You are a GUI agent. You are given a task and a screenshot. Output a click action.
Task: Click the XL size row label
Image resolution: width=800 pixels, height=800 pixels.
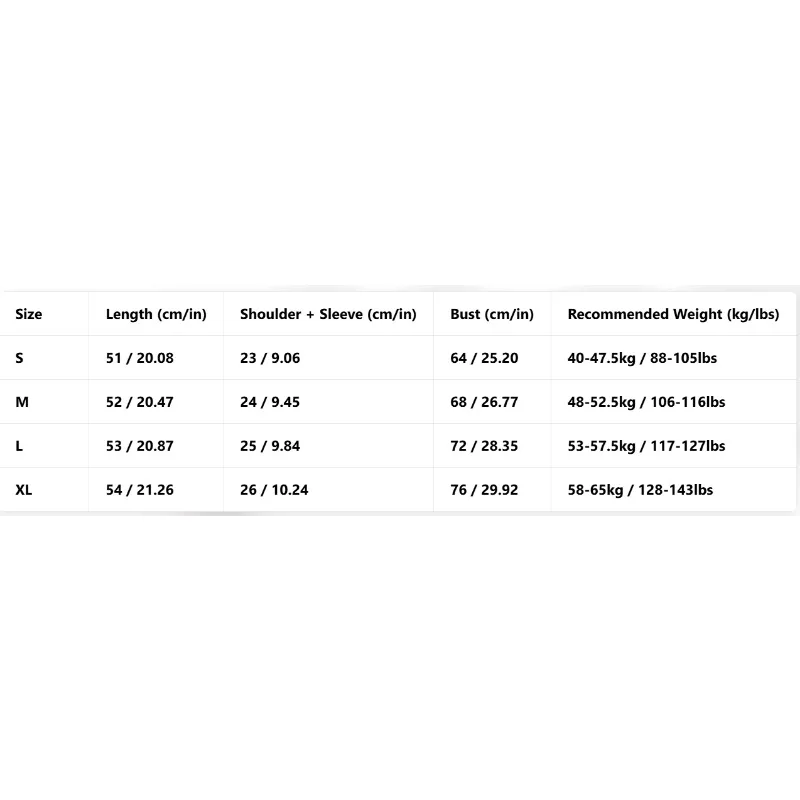[23, 490]
